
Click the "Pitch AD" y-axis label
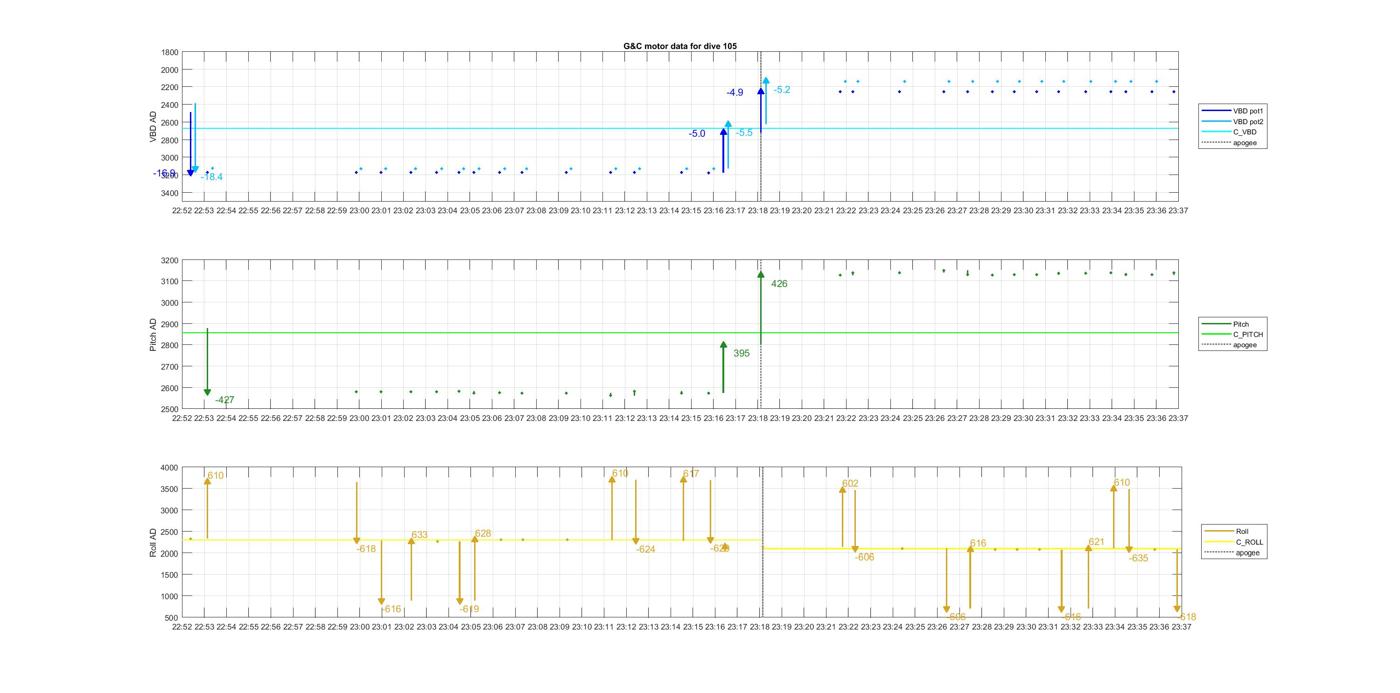pyautogui.click(x=154, y=335)
